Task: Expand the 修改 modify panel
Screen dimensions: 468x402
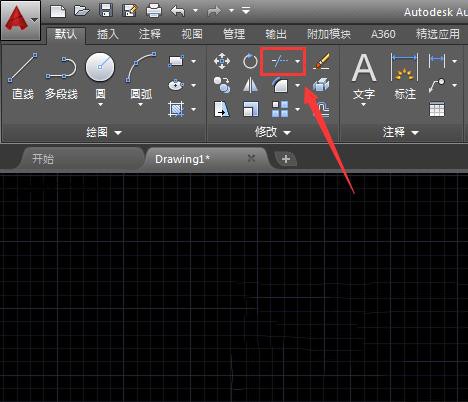Action: 273,133
